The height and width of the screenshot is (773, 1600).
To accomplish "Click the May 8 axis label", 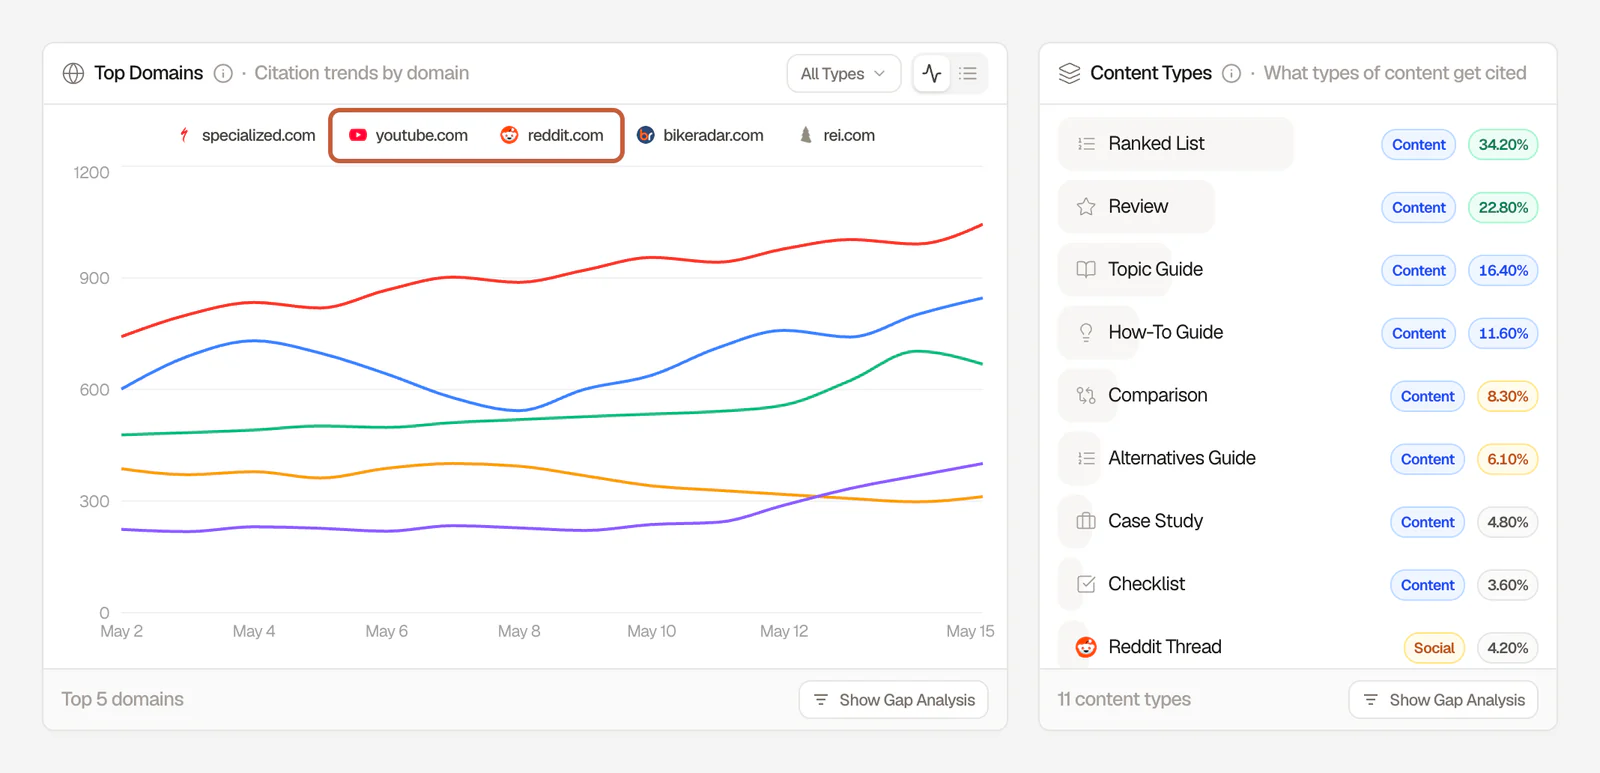I will pyautogui.click(x=519, y=631).
